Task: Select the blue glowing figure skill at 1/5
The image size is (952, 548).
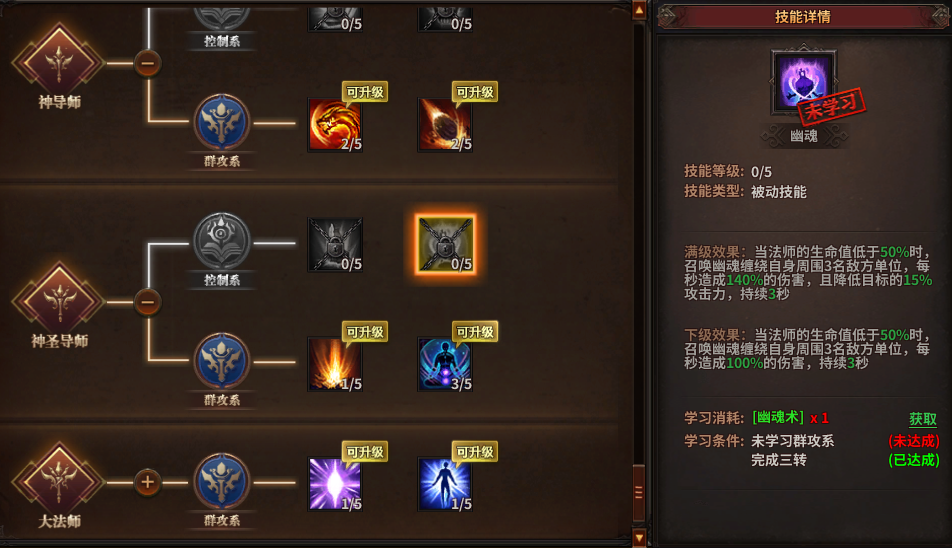Action: click(x=445, y=484)
